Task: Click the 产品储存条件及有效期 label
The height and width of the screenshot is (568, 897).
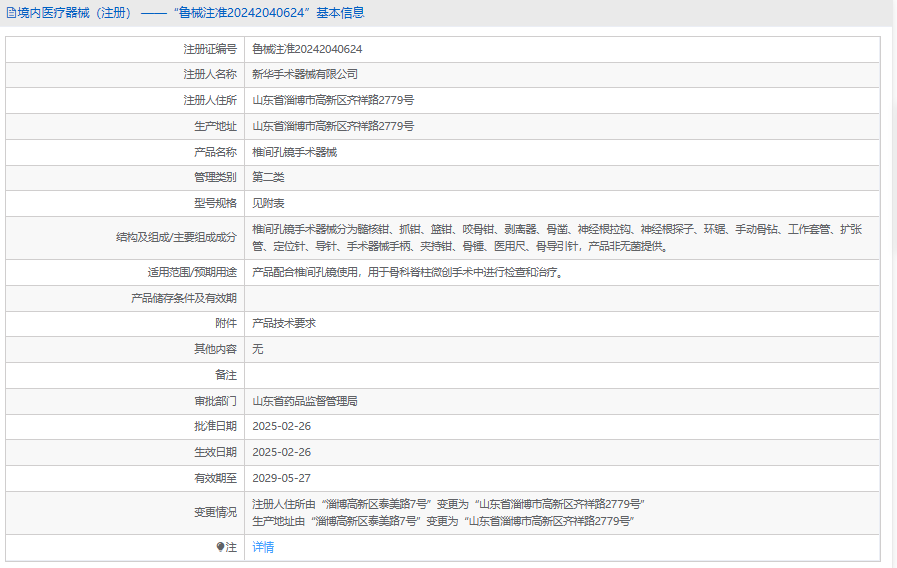Action: coord(184,298)
